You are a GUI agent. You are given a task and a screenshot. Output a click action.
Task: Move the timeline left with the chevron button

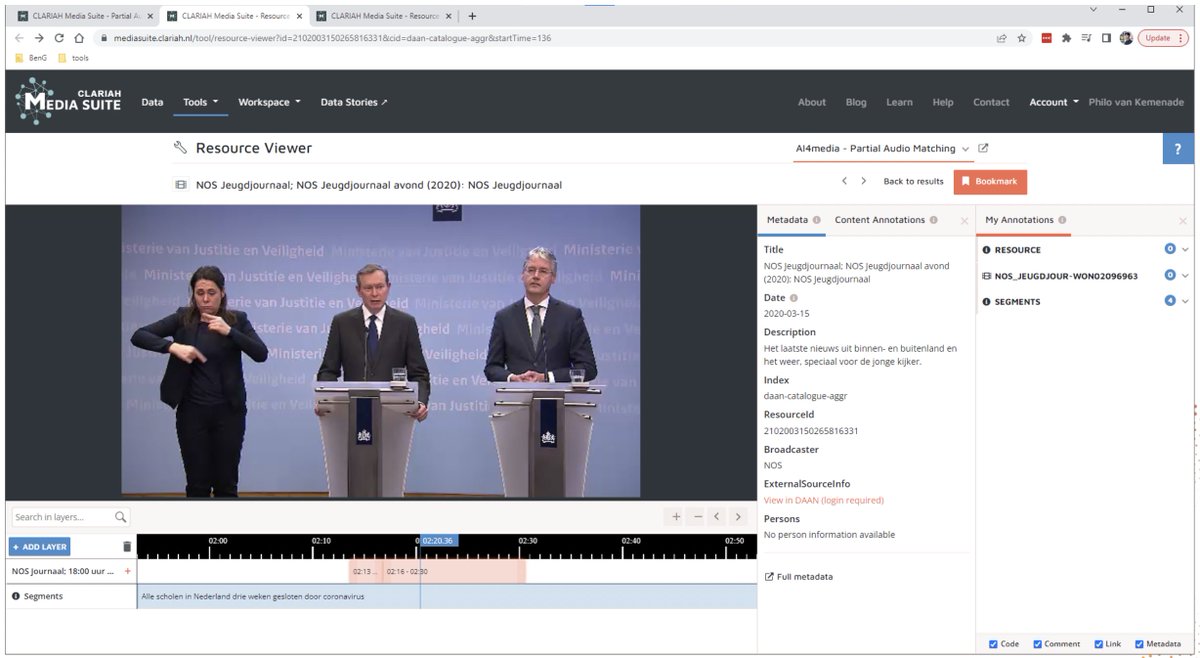717,517
